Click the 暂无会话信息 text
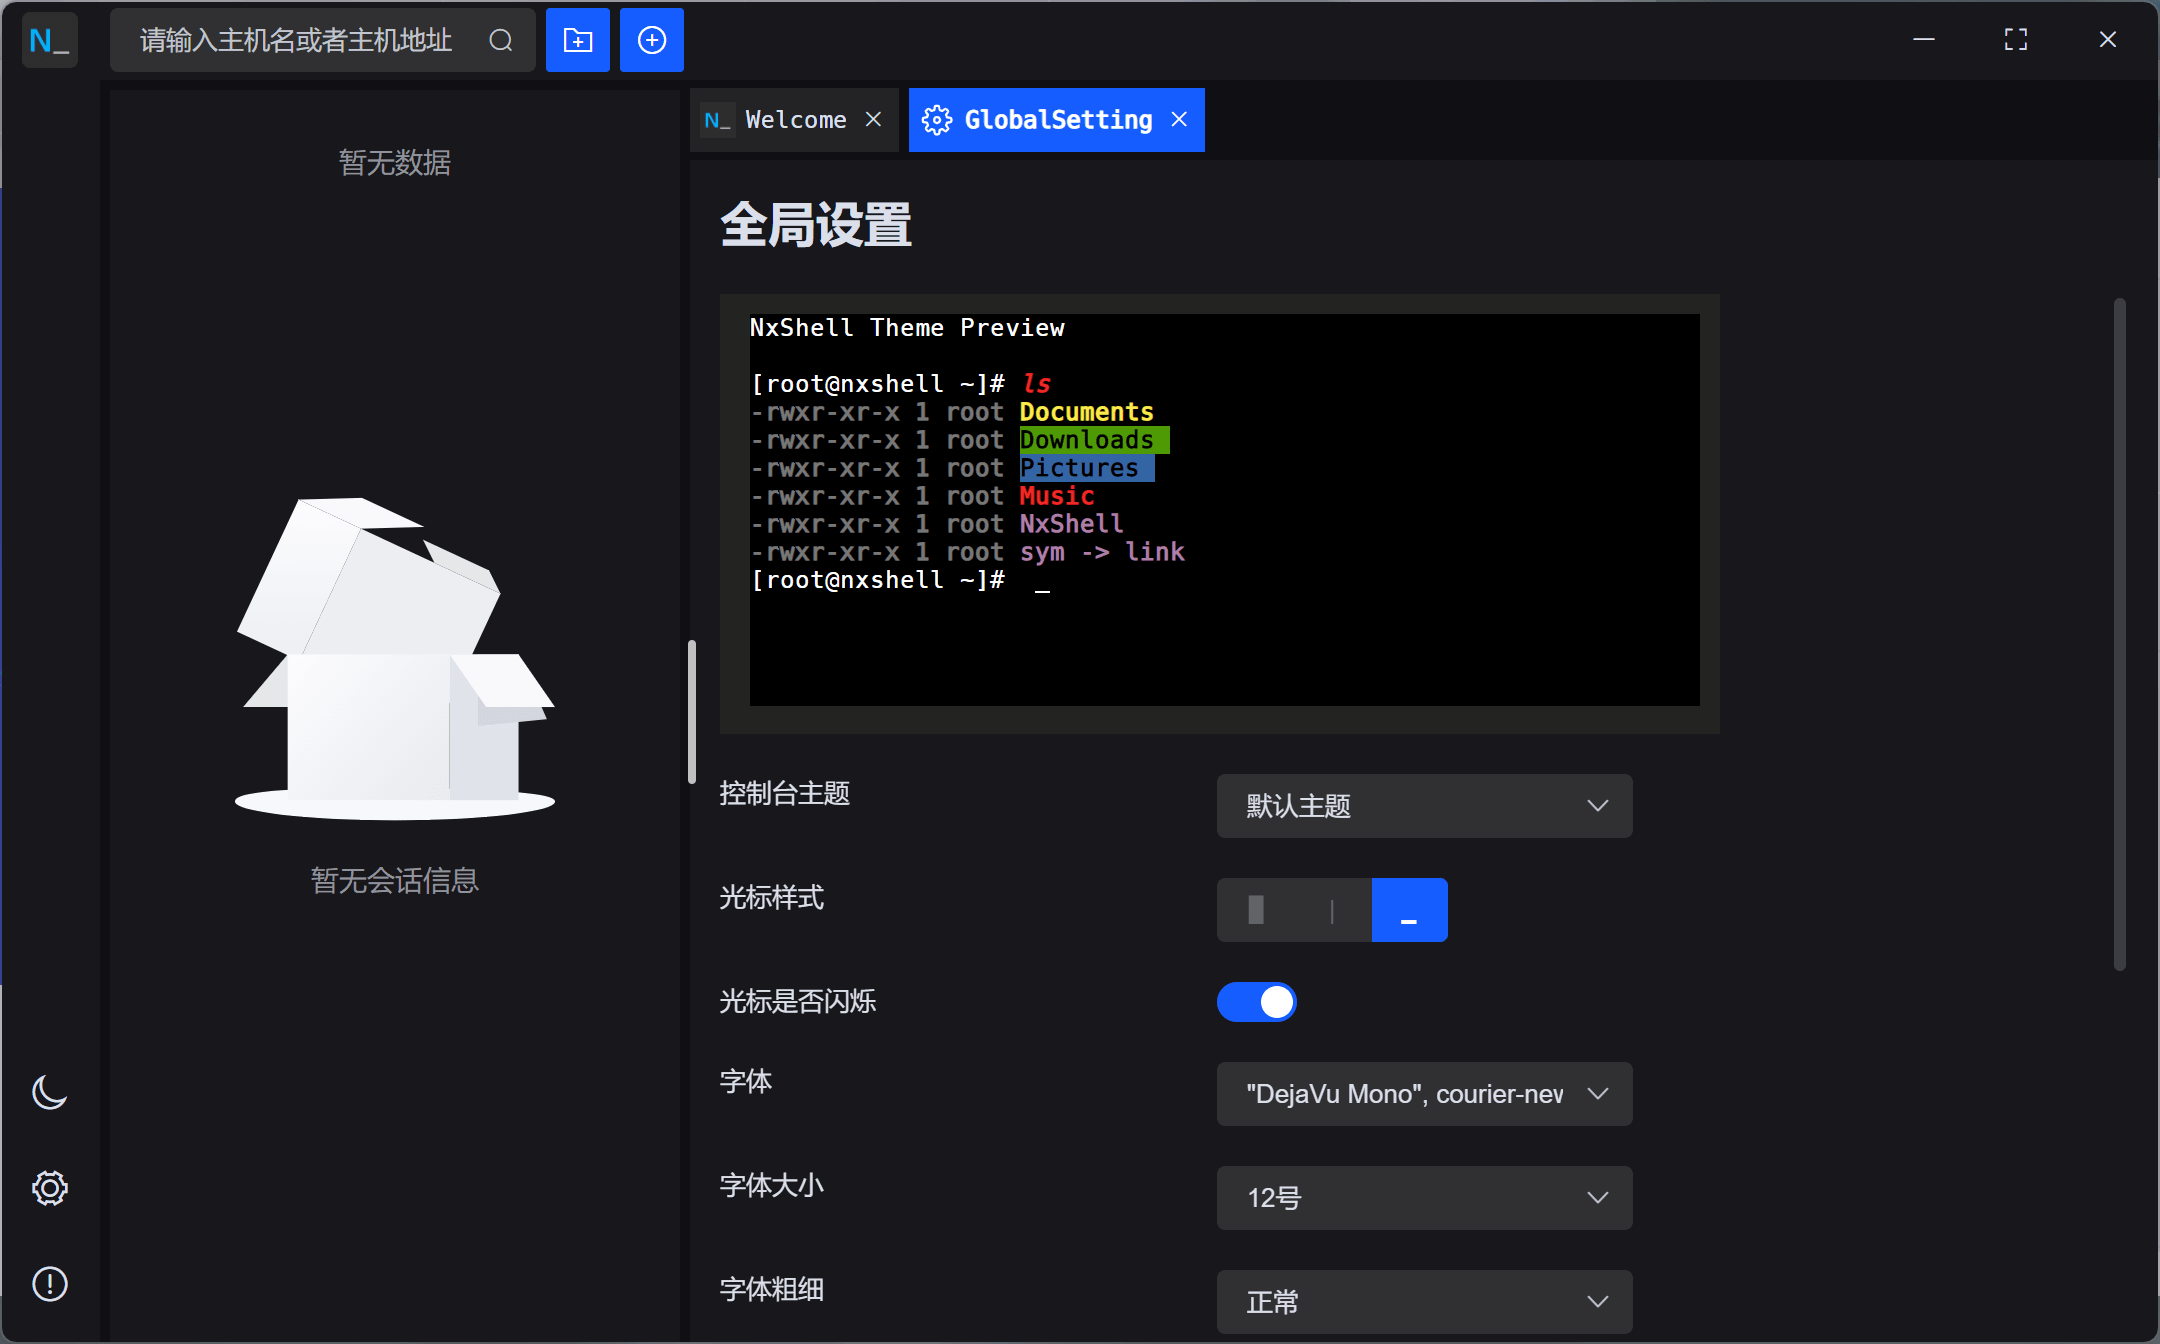The height and width of the screenshot is (1344, 2160). coord(395,881)
